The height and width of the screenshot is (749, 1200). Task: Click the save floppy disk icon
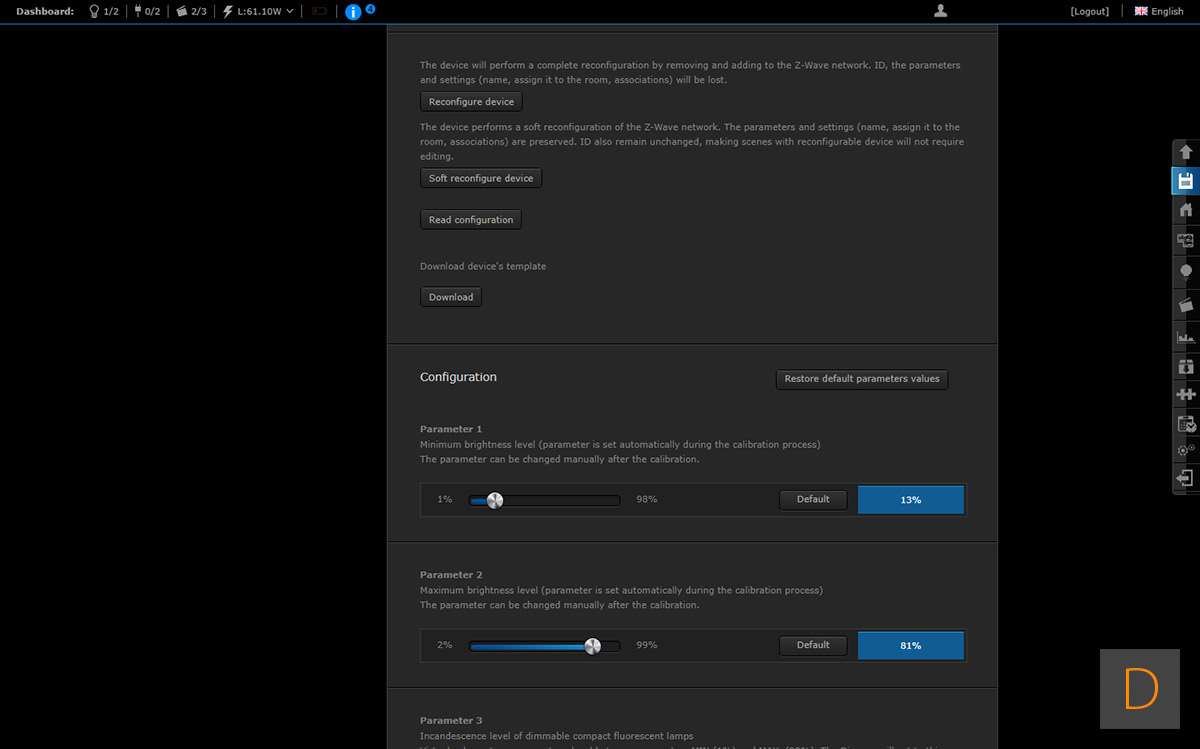coord(1186,181)
